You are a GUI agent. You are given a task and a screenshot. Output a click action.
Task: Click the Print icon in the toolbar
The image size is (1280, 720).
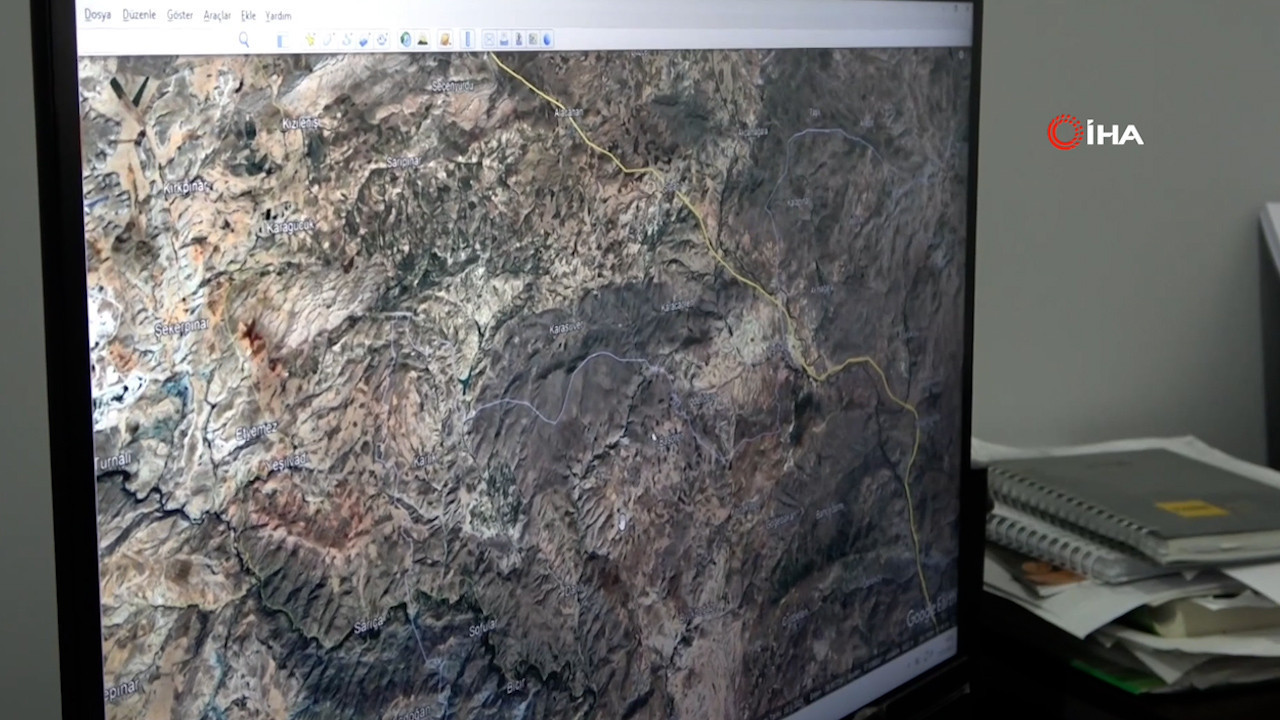(504, 40)
